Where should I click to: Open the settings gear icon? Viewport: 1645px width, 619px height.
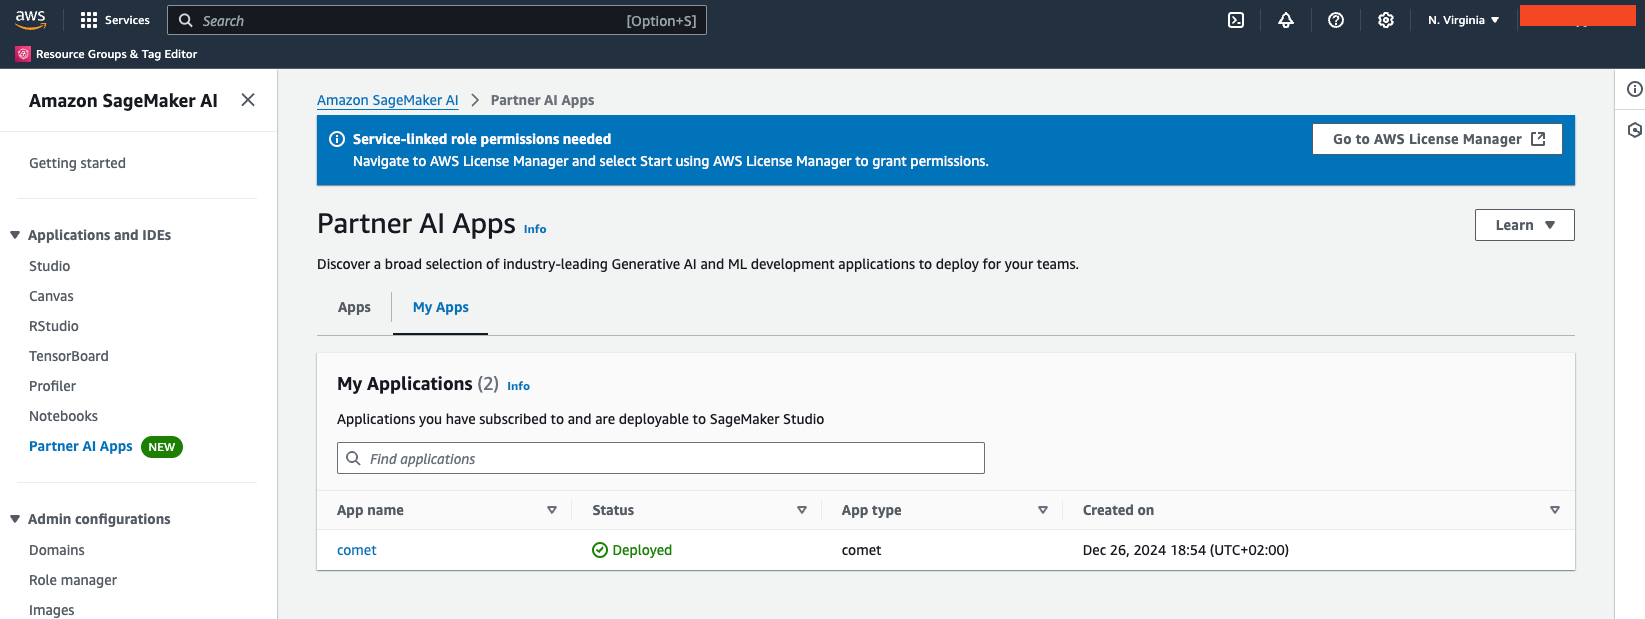pos(1386,20)
